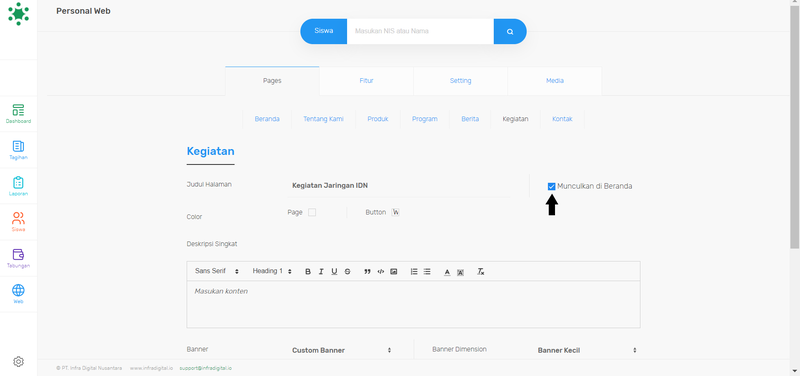Open the Produk page sub-tab
Viewport: 800px width, 376px height.
pyautogui.click(x=378, y=119)
